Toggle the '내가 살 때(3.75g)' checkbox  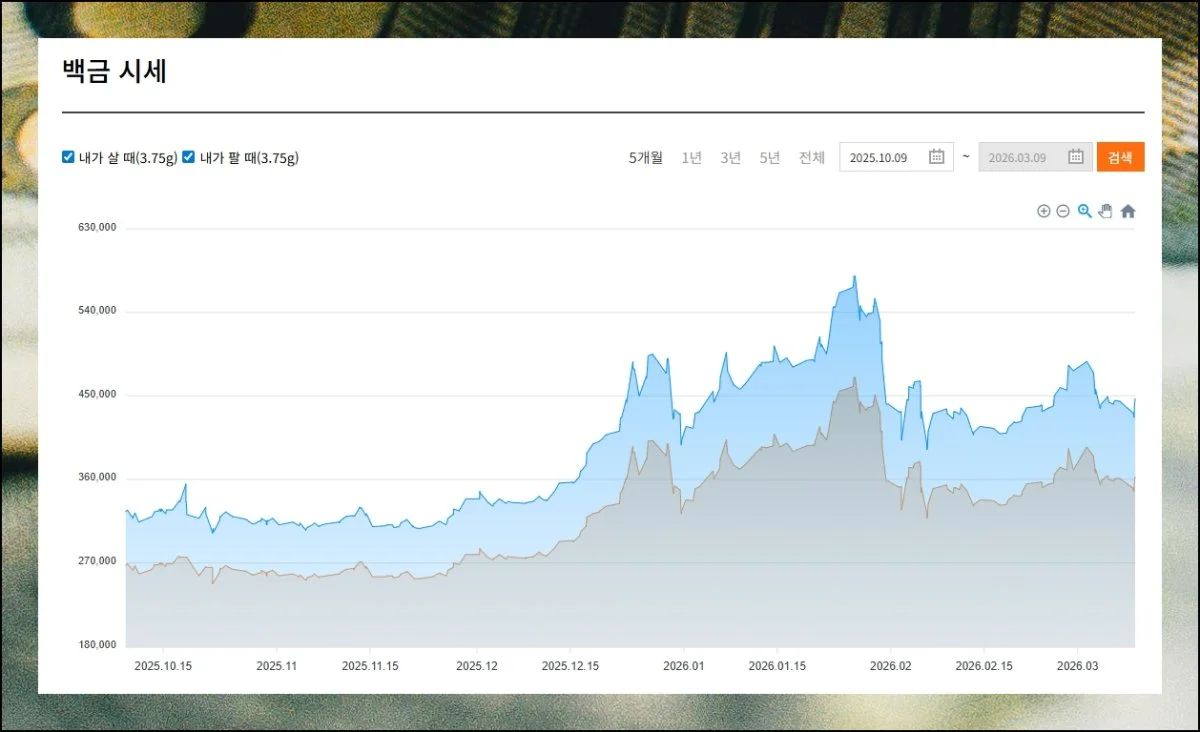[68, 157]
